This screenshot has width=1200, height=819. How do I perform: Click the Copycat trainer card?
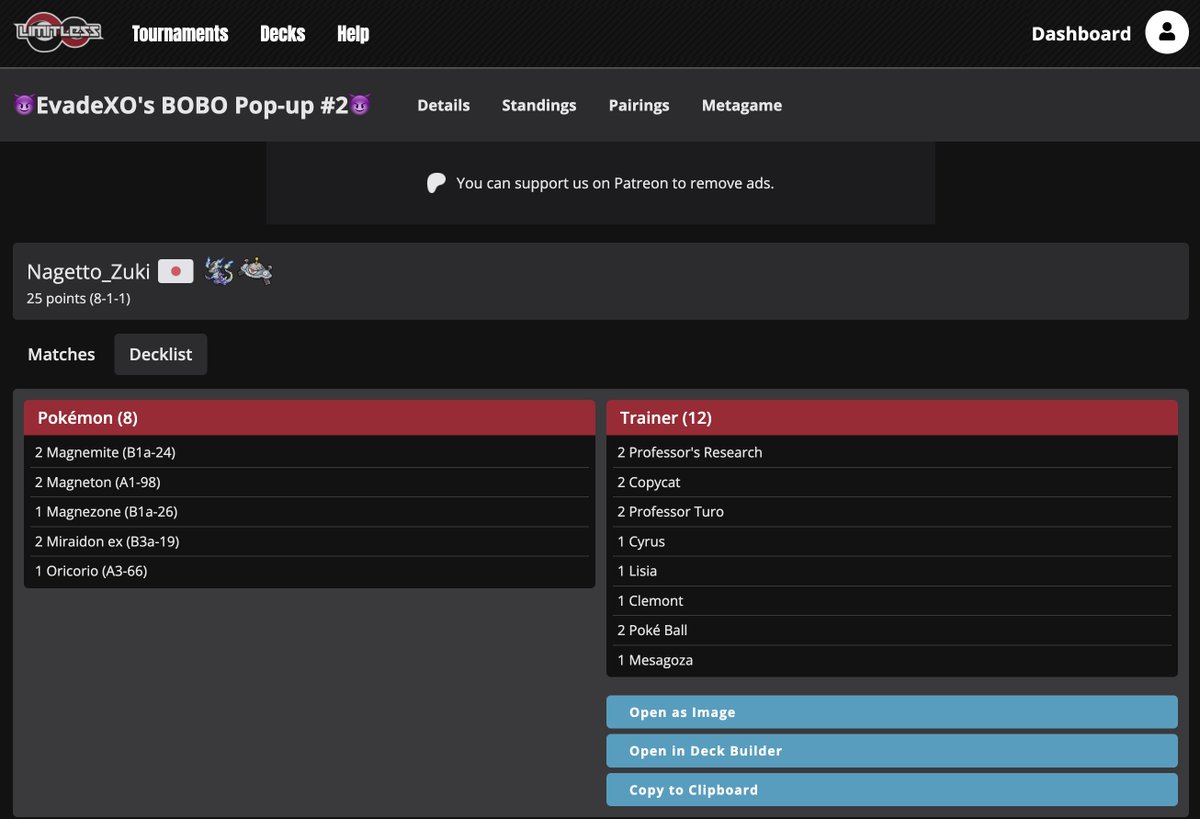click(892, 482)
